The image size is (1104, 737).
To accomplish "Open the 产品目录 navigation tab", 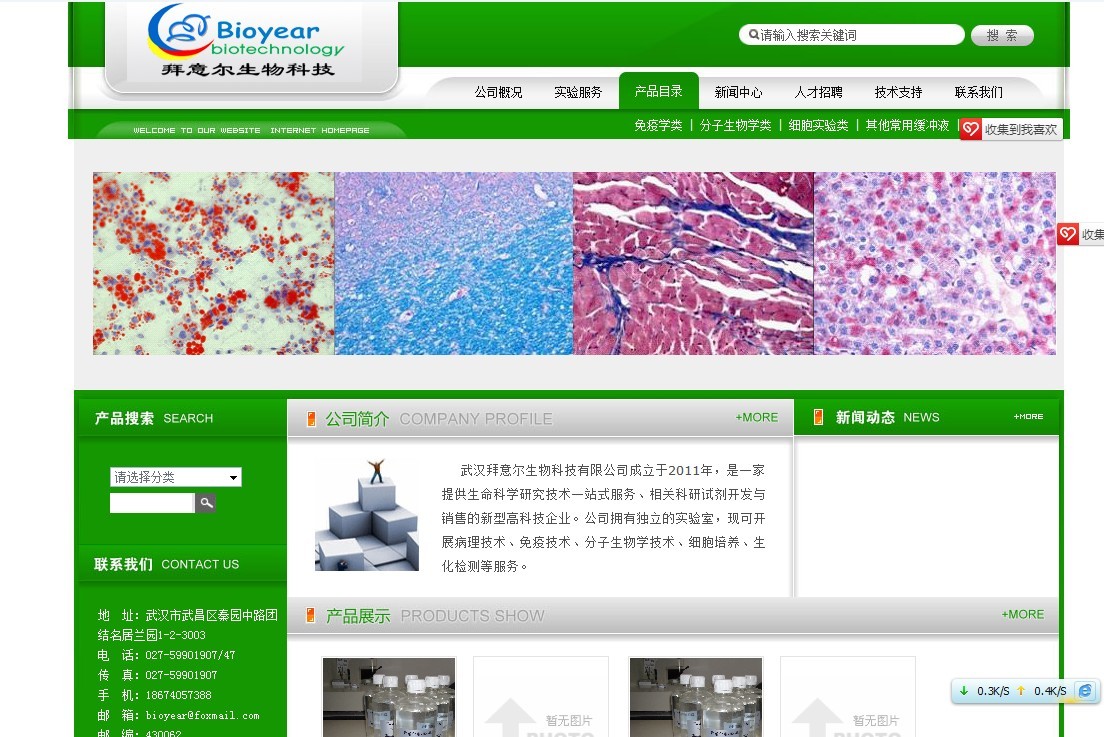I will point(658,91).
